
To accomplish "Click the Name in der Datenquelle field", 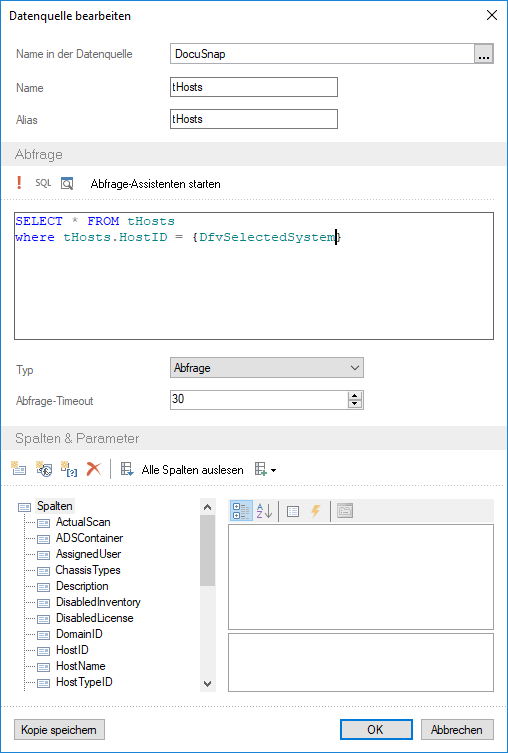I will pos(322,54).
